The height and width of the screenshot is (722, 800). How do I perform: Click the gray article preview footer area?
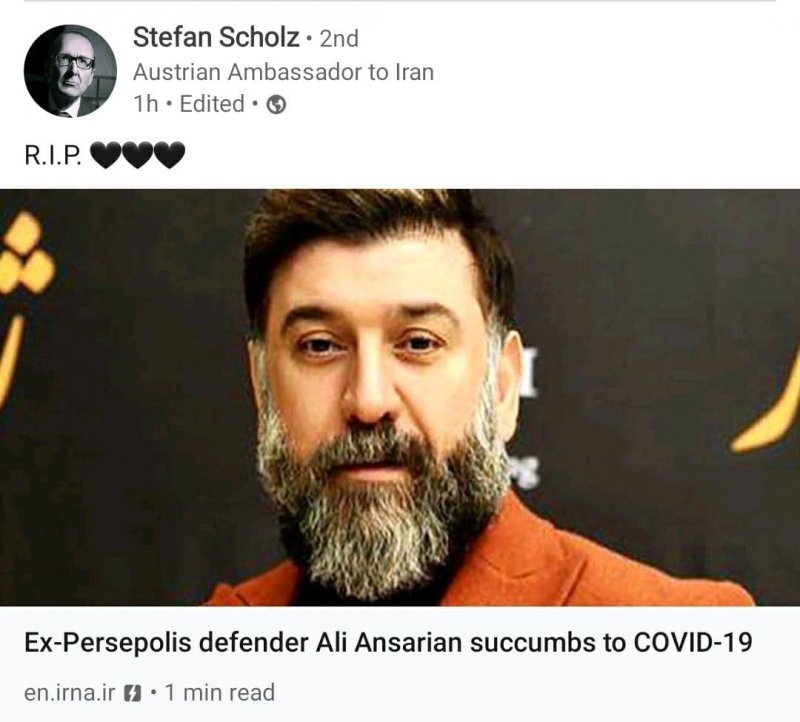400,664
